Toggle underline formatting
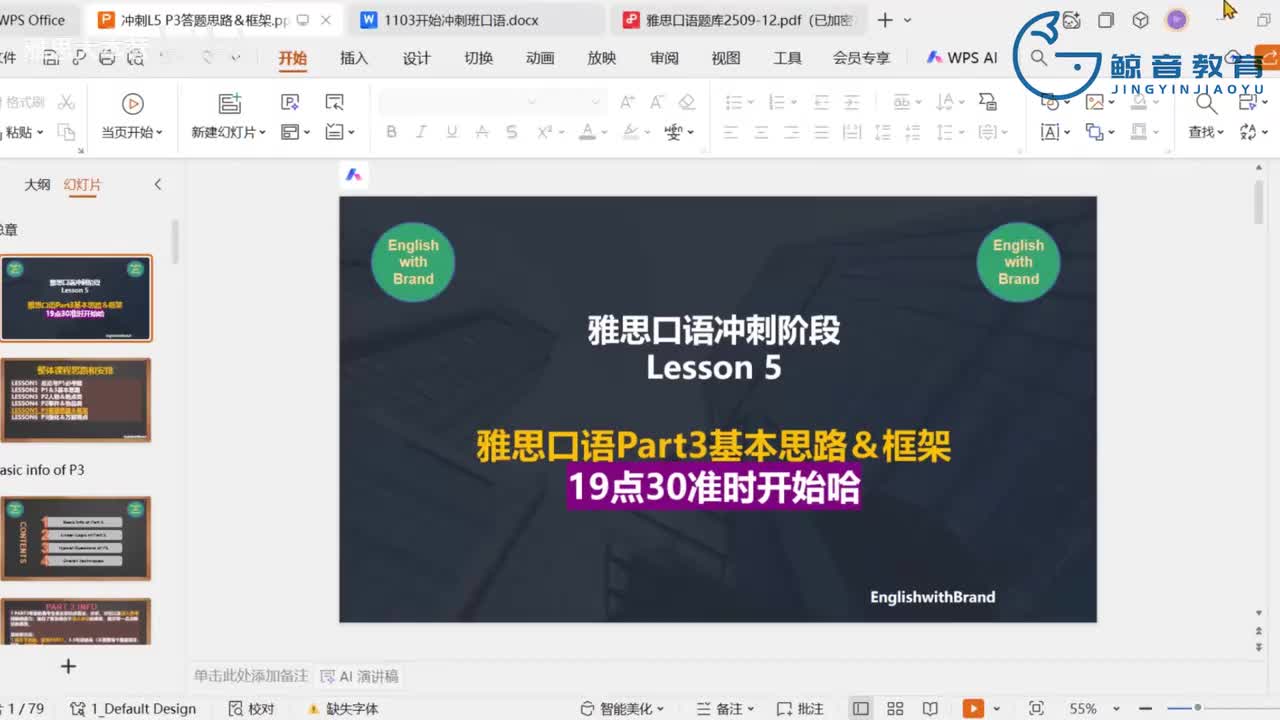Viewport: 1280px width, 720px height. (x=451, y=132)
